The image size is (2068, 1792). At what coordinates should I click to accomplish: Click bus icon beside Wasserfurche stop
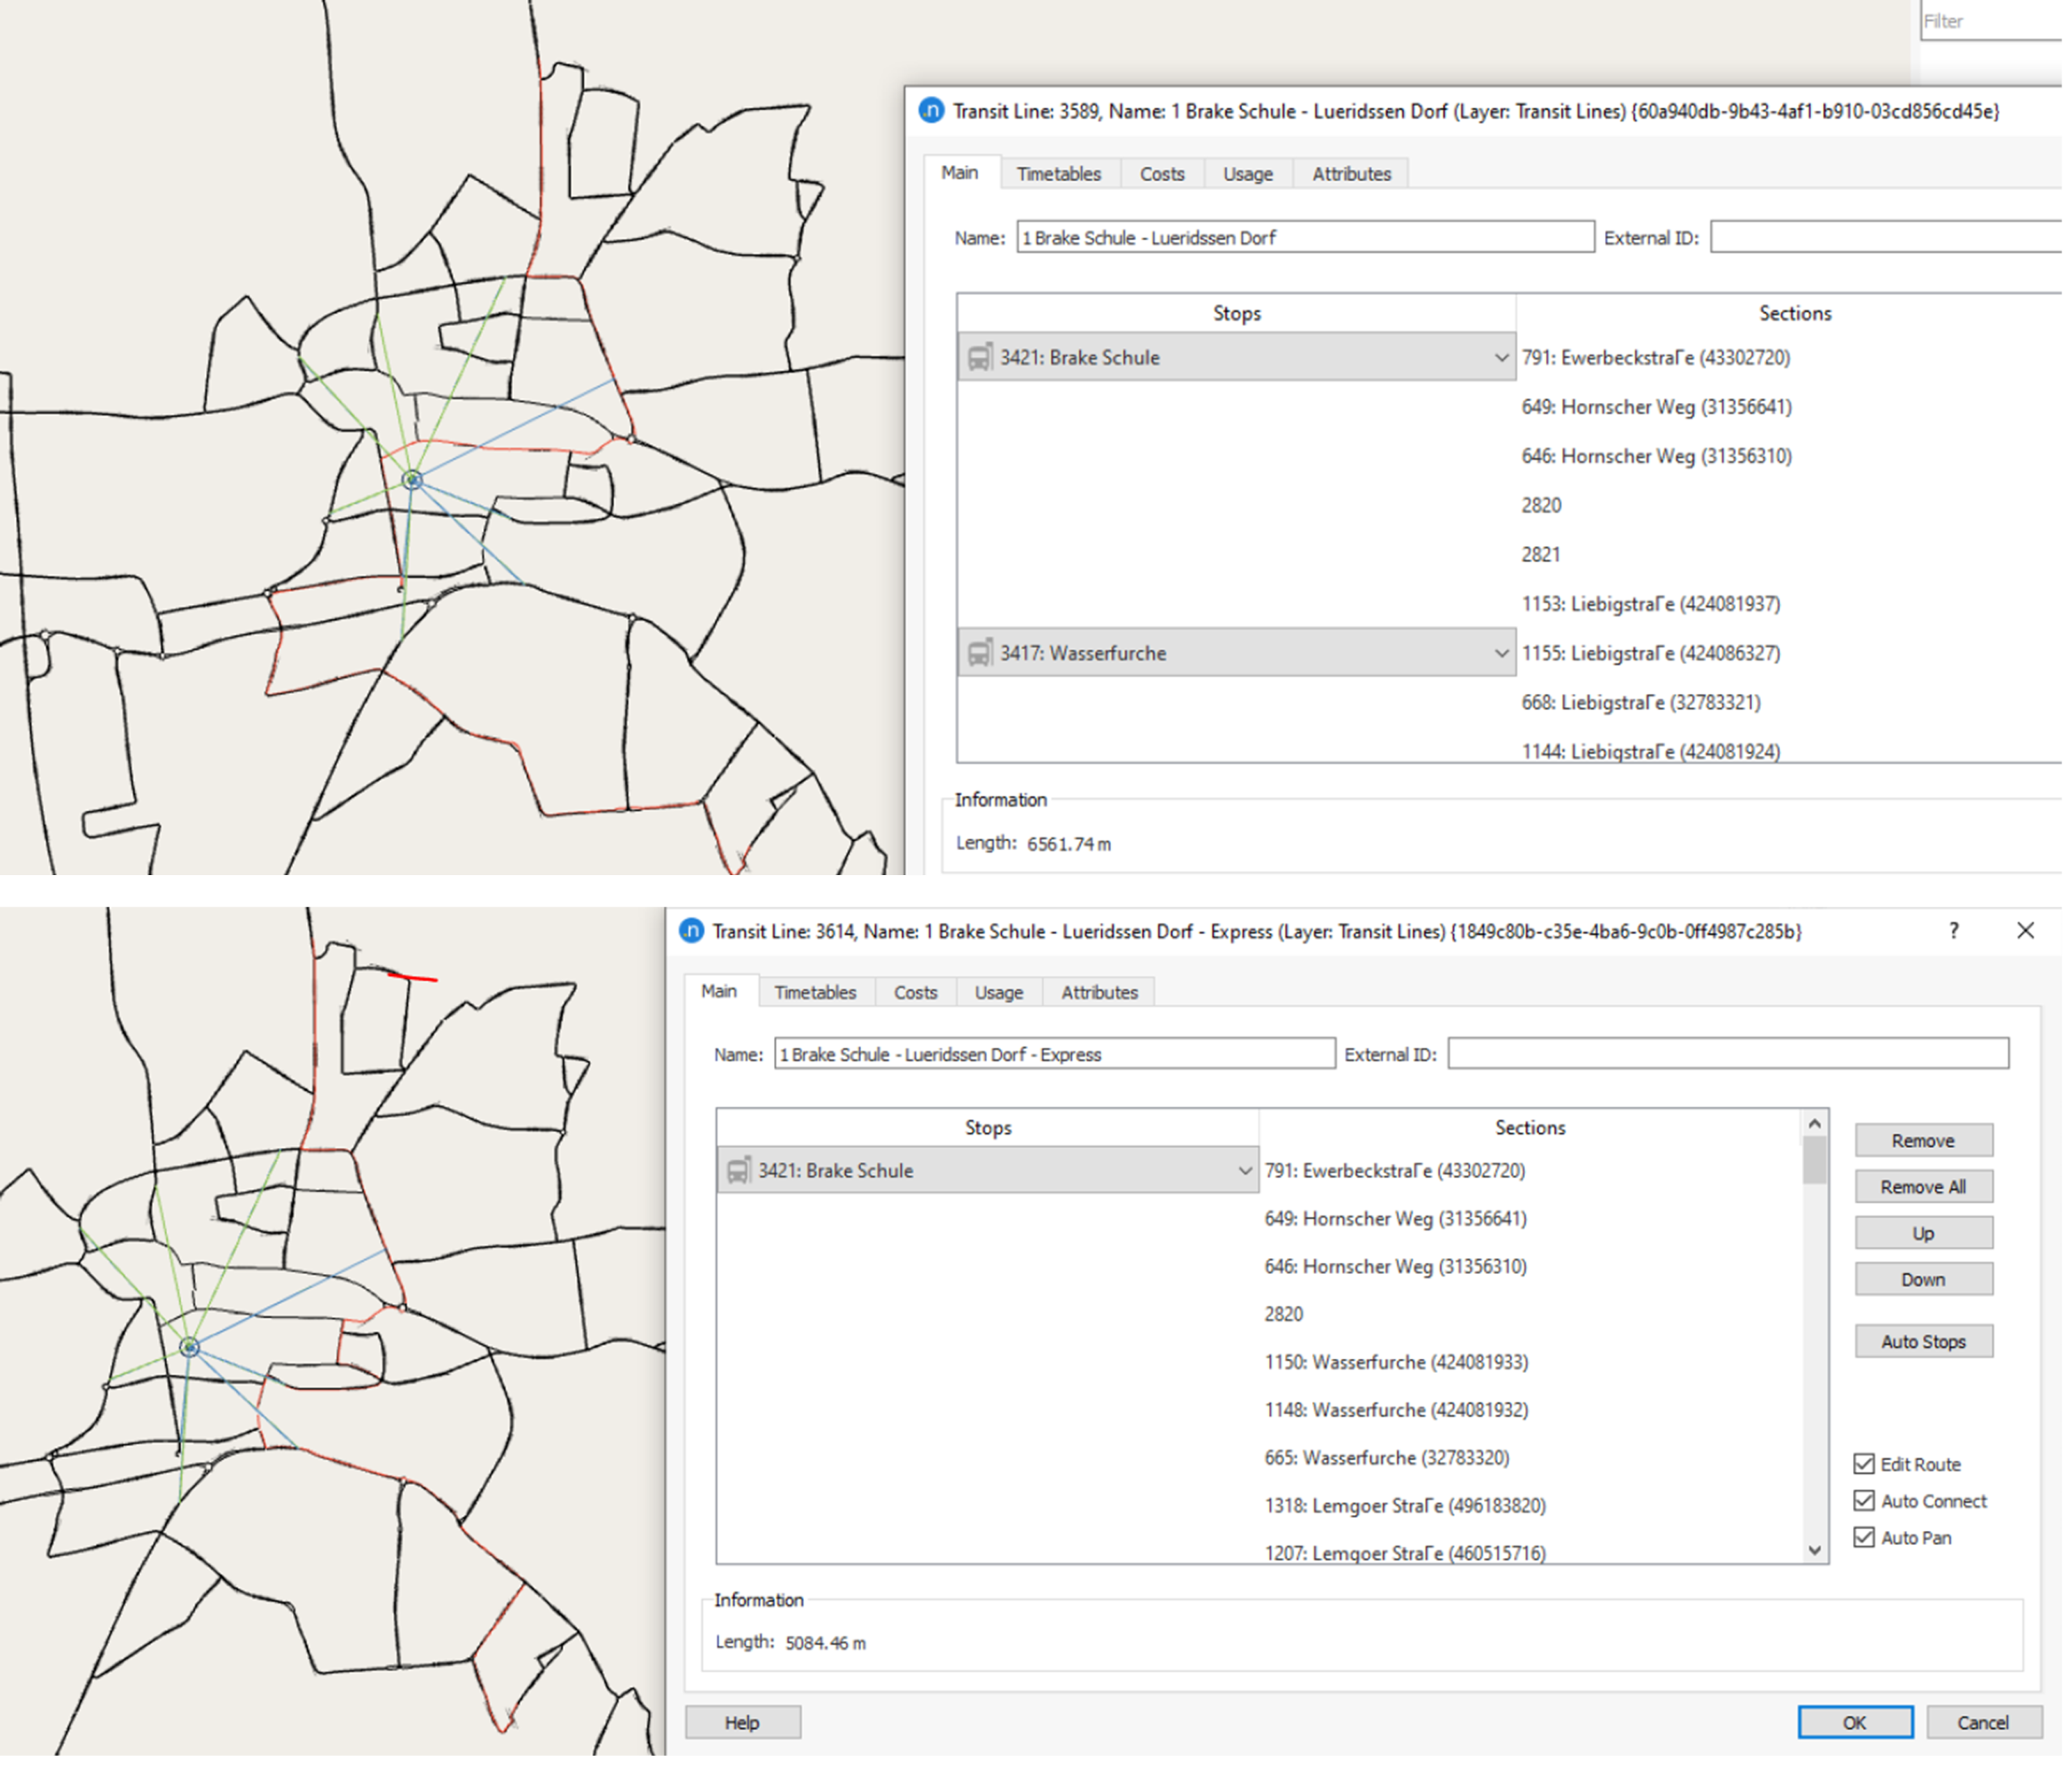click(x=979, y=653)
